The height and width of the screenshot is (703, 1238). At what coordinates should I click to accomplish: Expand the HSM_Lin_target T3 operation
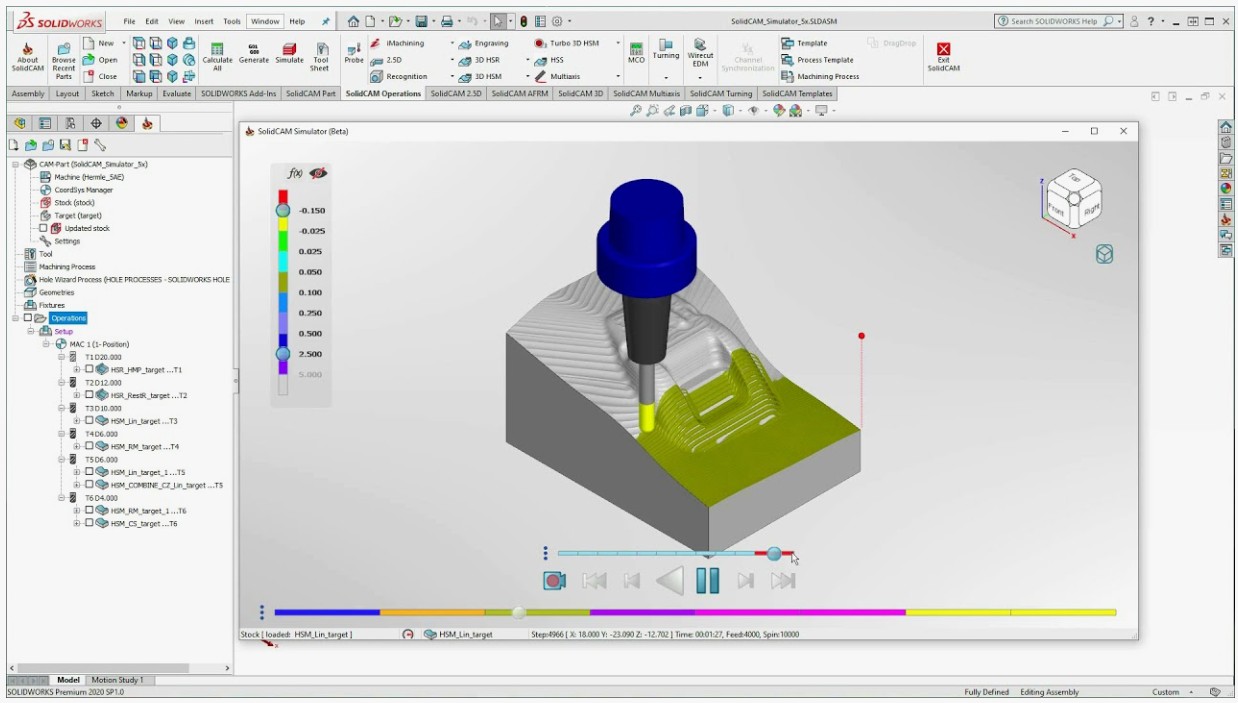click(x=76, y=421)
